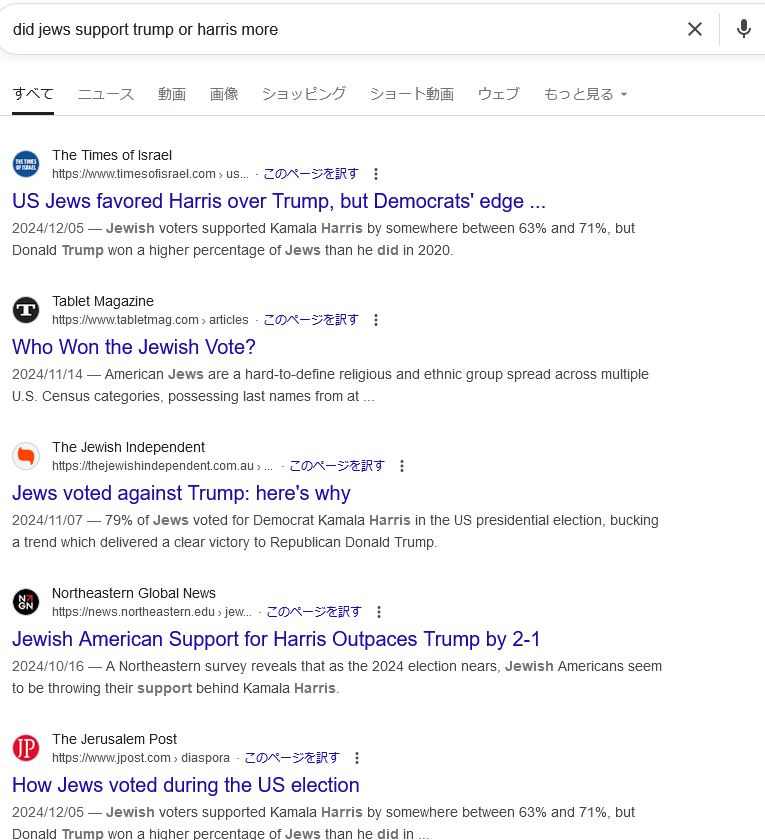Click the tabletmag.com articles URL
This screenshot has width=765, height=840.
click(150, 320)
